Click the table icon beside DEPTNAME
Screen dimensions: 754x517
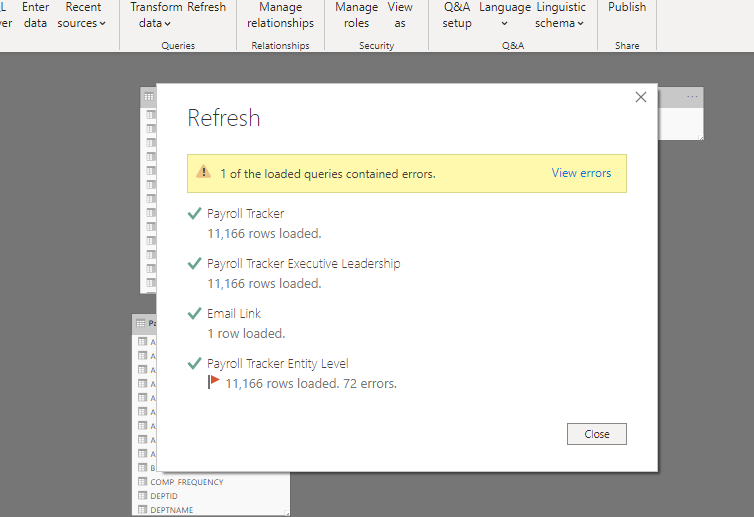tap(142, 509)
